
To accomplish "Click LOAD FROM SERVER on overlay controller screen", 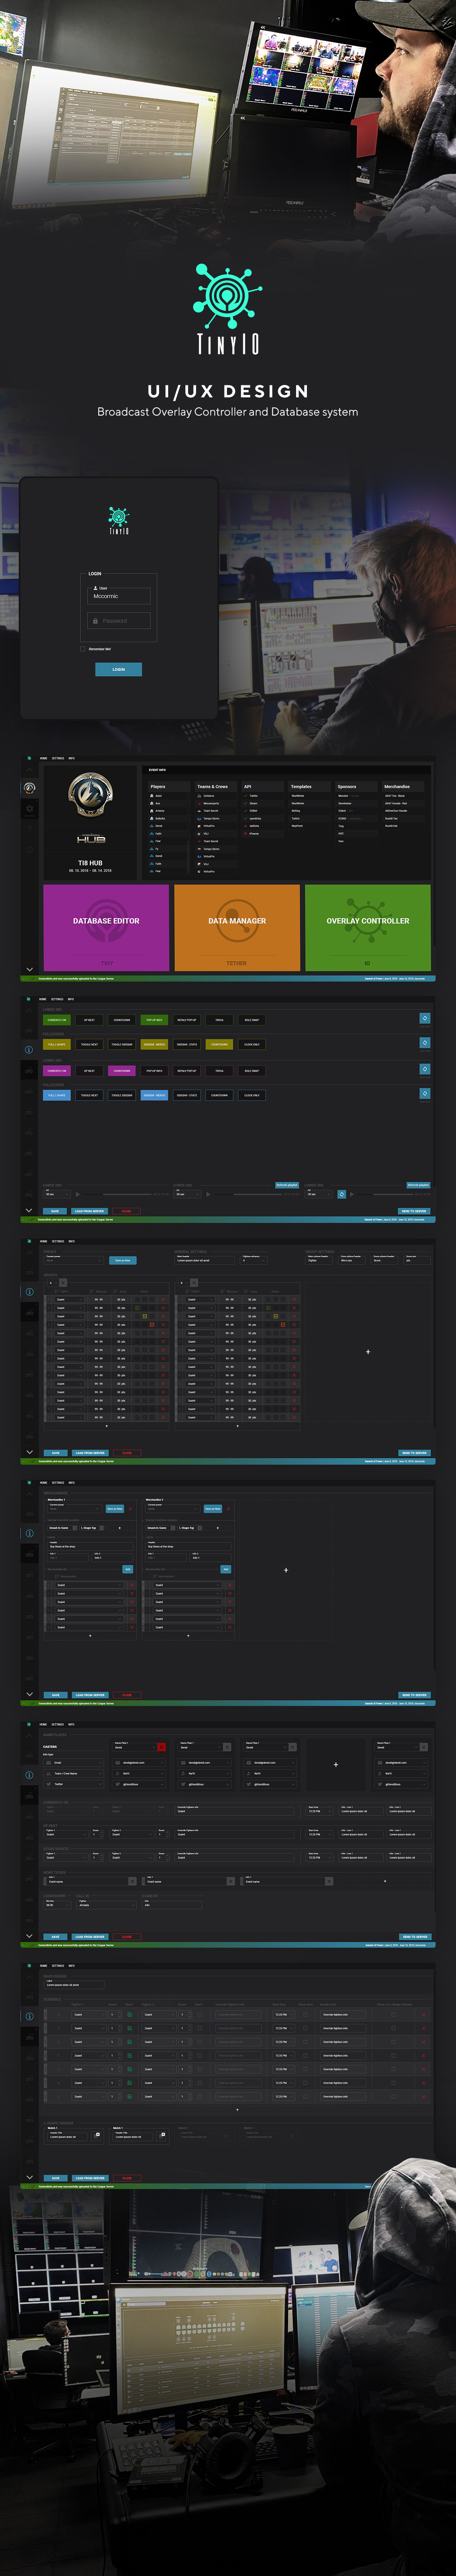I will (90, 1211).
